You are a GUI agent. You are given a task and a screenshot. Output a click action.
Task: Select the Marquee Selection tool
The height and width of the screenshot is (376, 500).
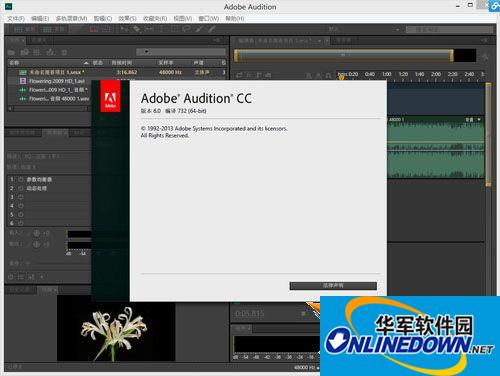pyautogui.click(x=174, y=29)
